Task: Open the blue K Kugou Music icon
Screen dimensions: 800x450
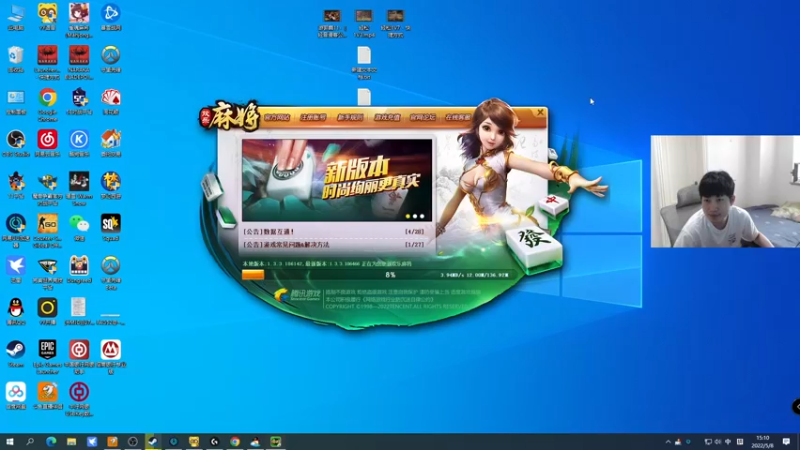Action: [79, 140]
